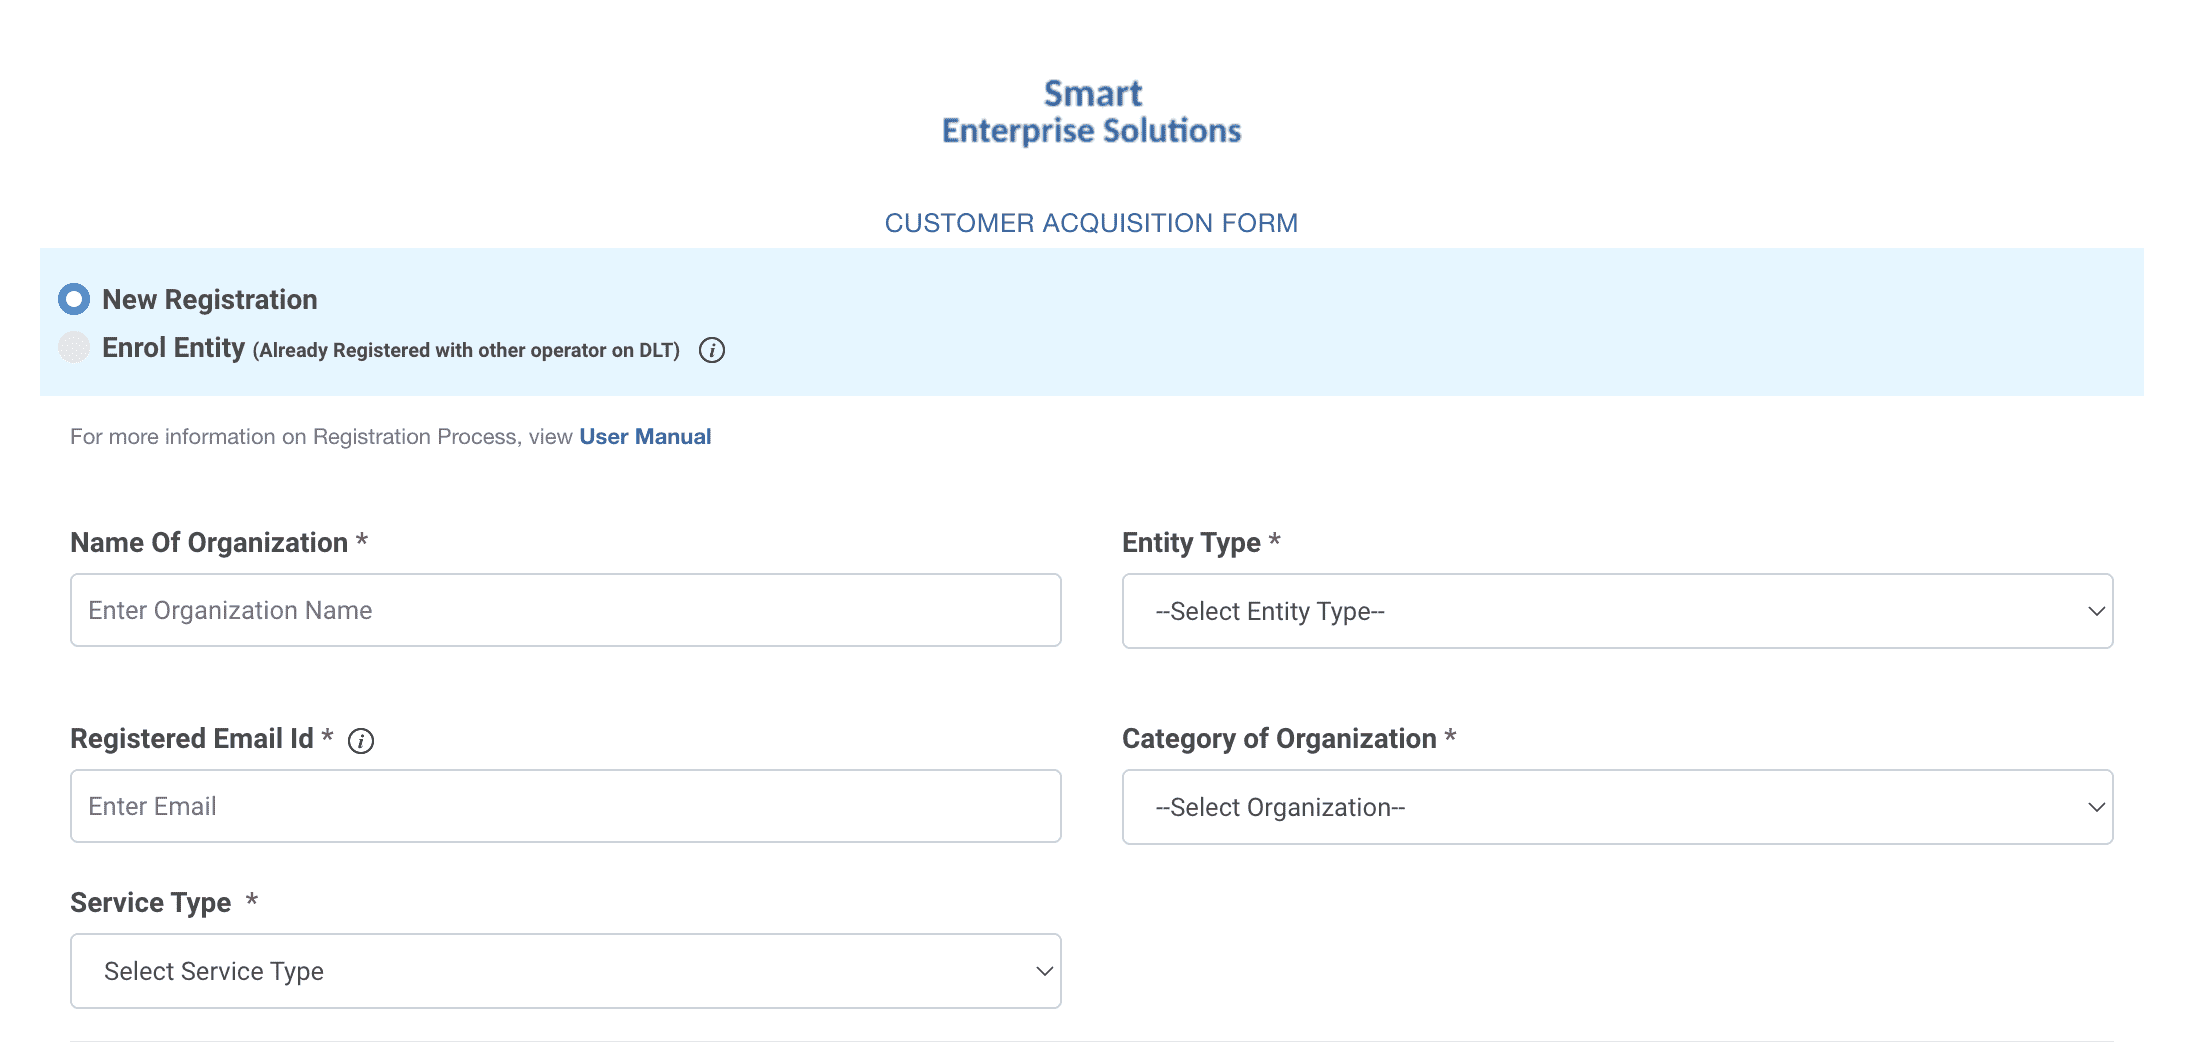Click the info icon beside Registered Email Id
2200x1042 pixels.
pos(361,741)
